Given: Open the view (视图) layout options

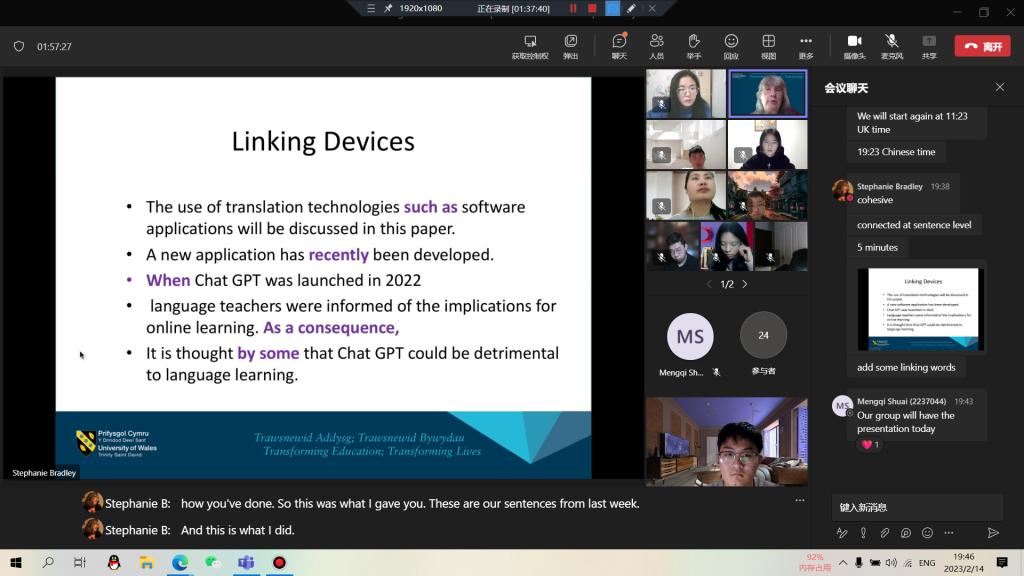Looking at the screenshot, I should 768,42.
